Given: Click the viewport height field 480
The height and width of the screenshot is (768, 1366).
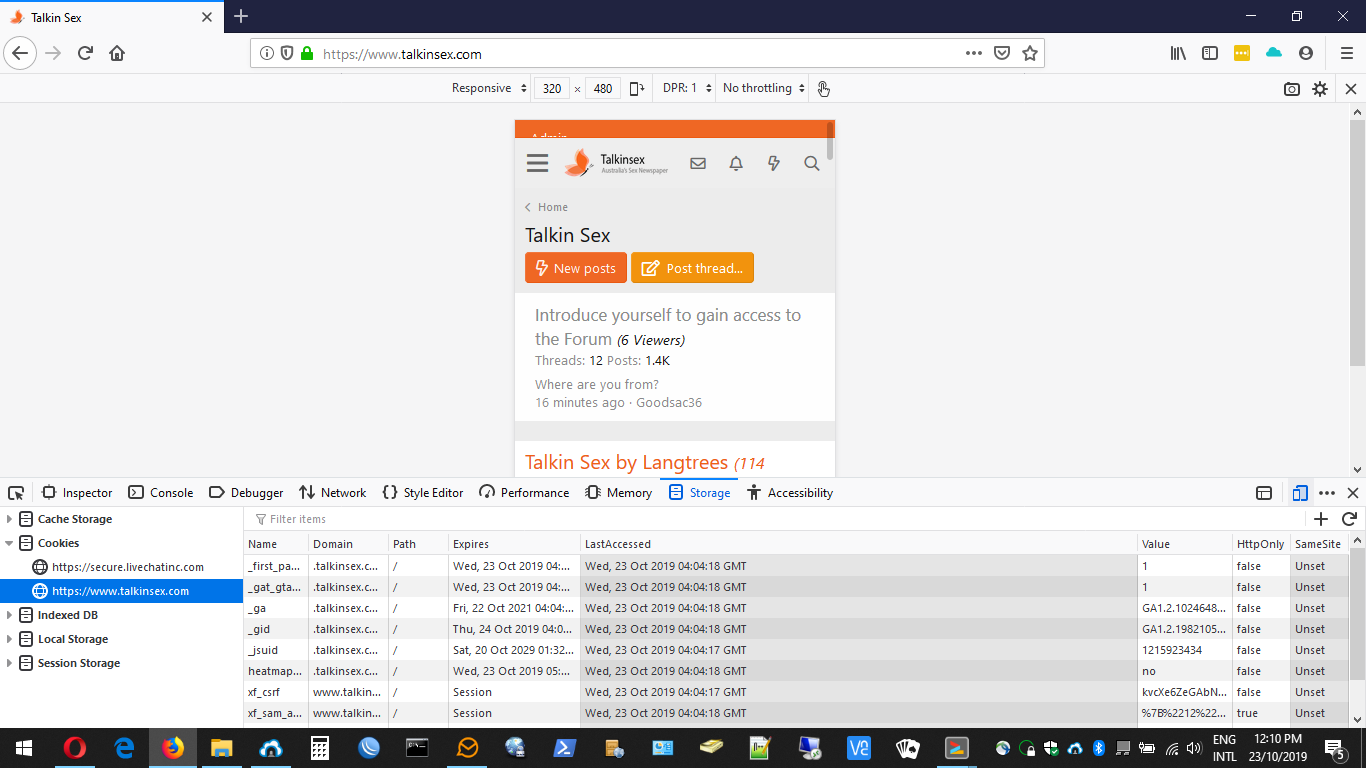Looking at the screenshot, I should click(x=603, y=88).
